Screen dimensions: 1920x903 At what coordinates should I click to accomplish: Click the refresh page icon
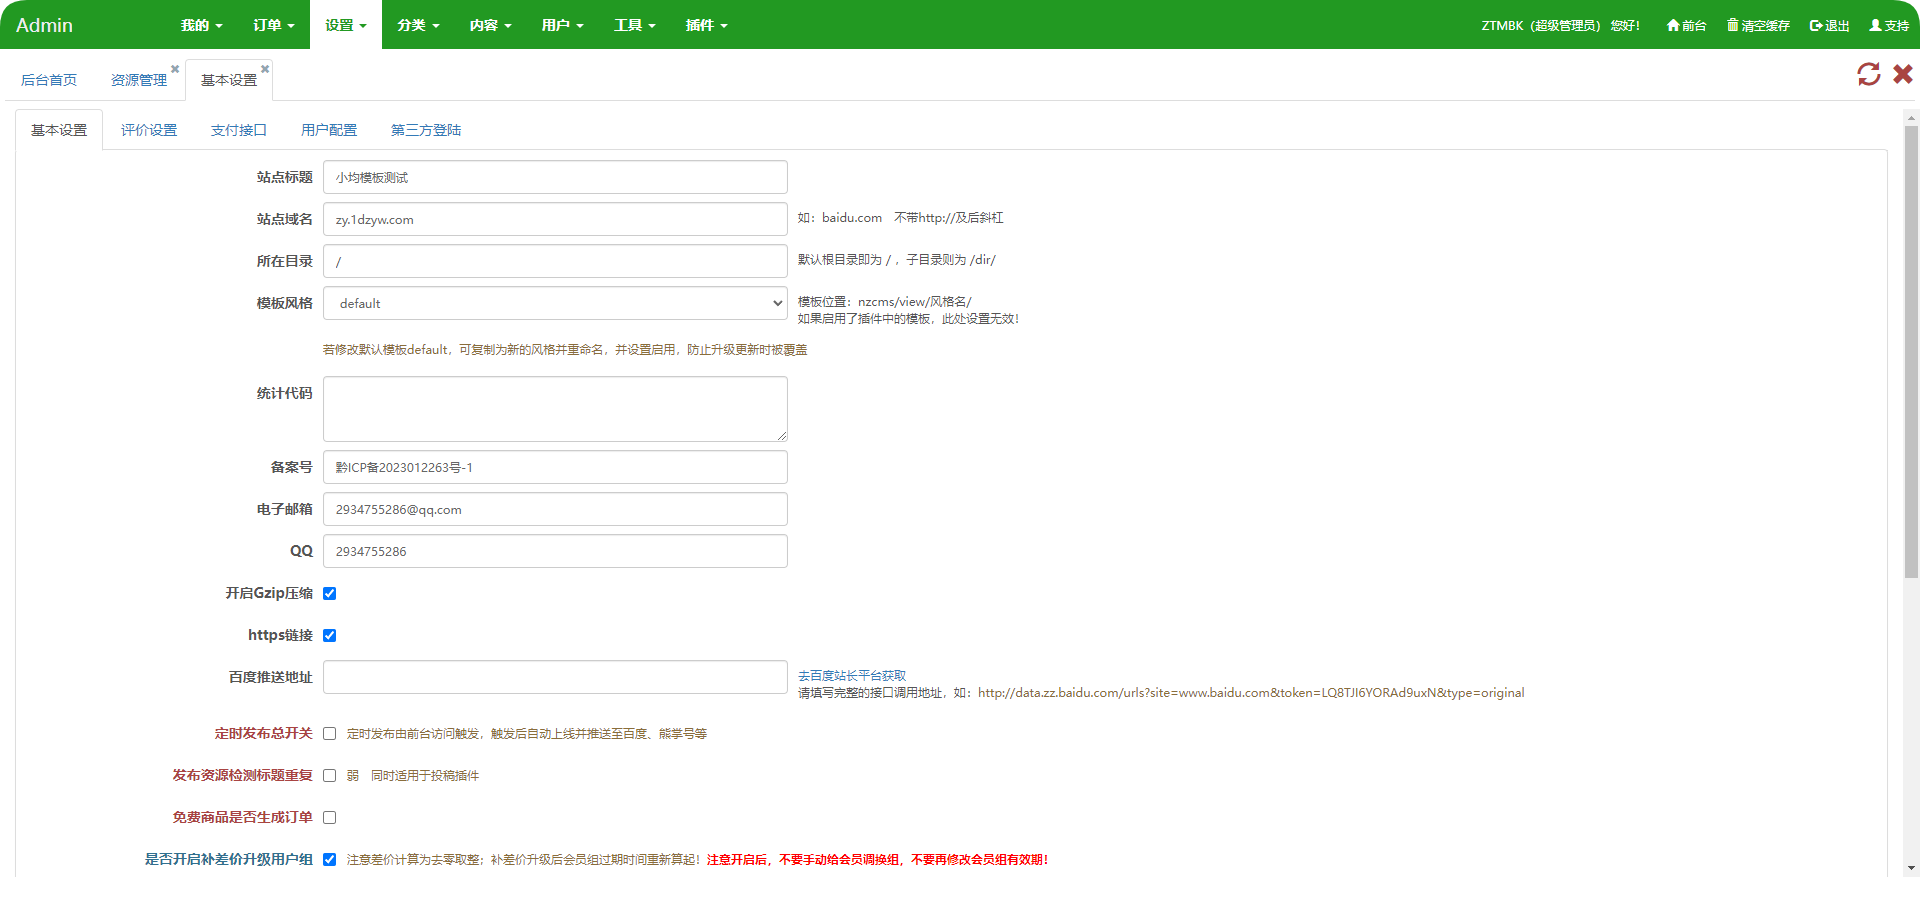coord(1868,74)
